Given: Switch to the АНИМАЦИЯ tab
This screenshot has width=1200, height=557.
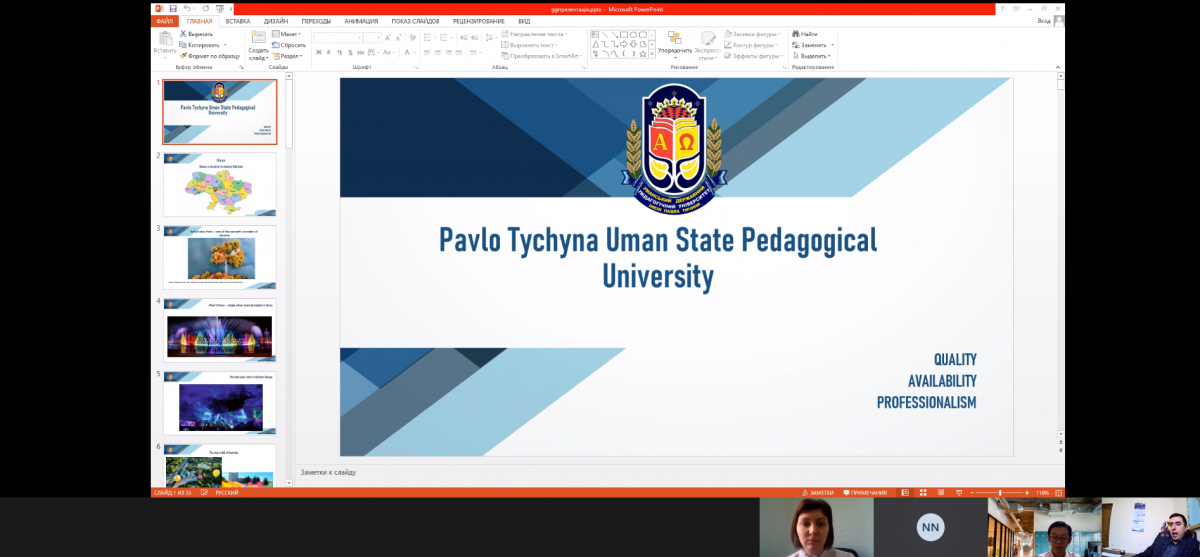Looking at the screenshot, I should click(x=362, y=20).
